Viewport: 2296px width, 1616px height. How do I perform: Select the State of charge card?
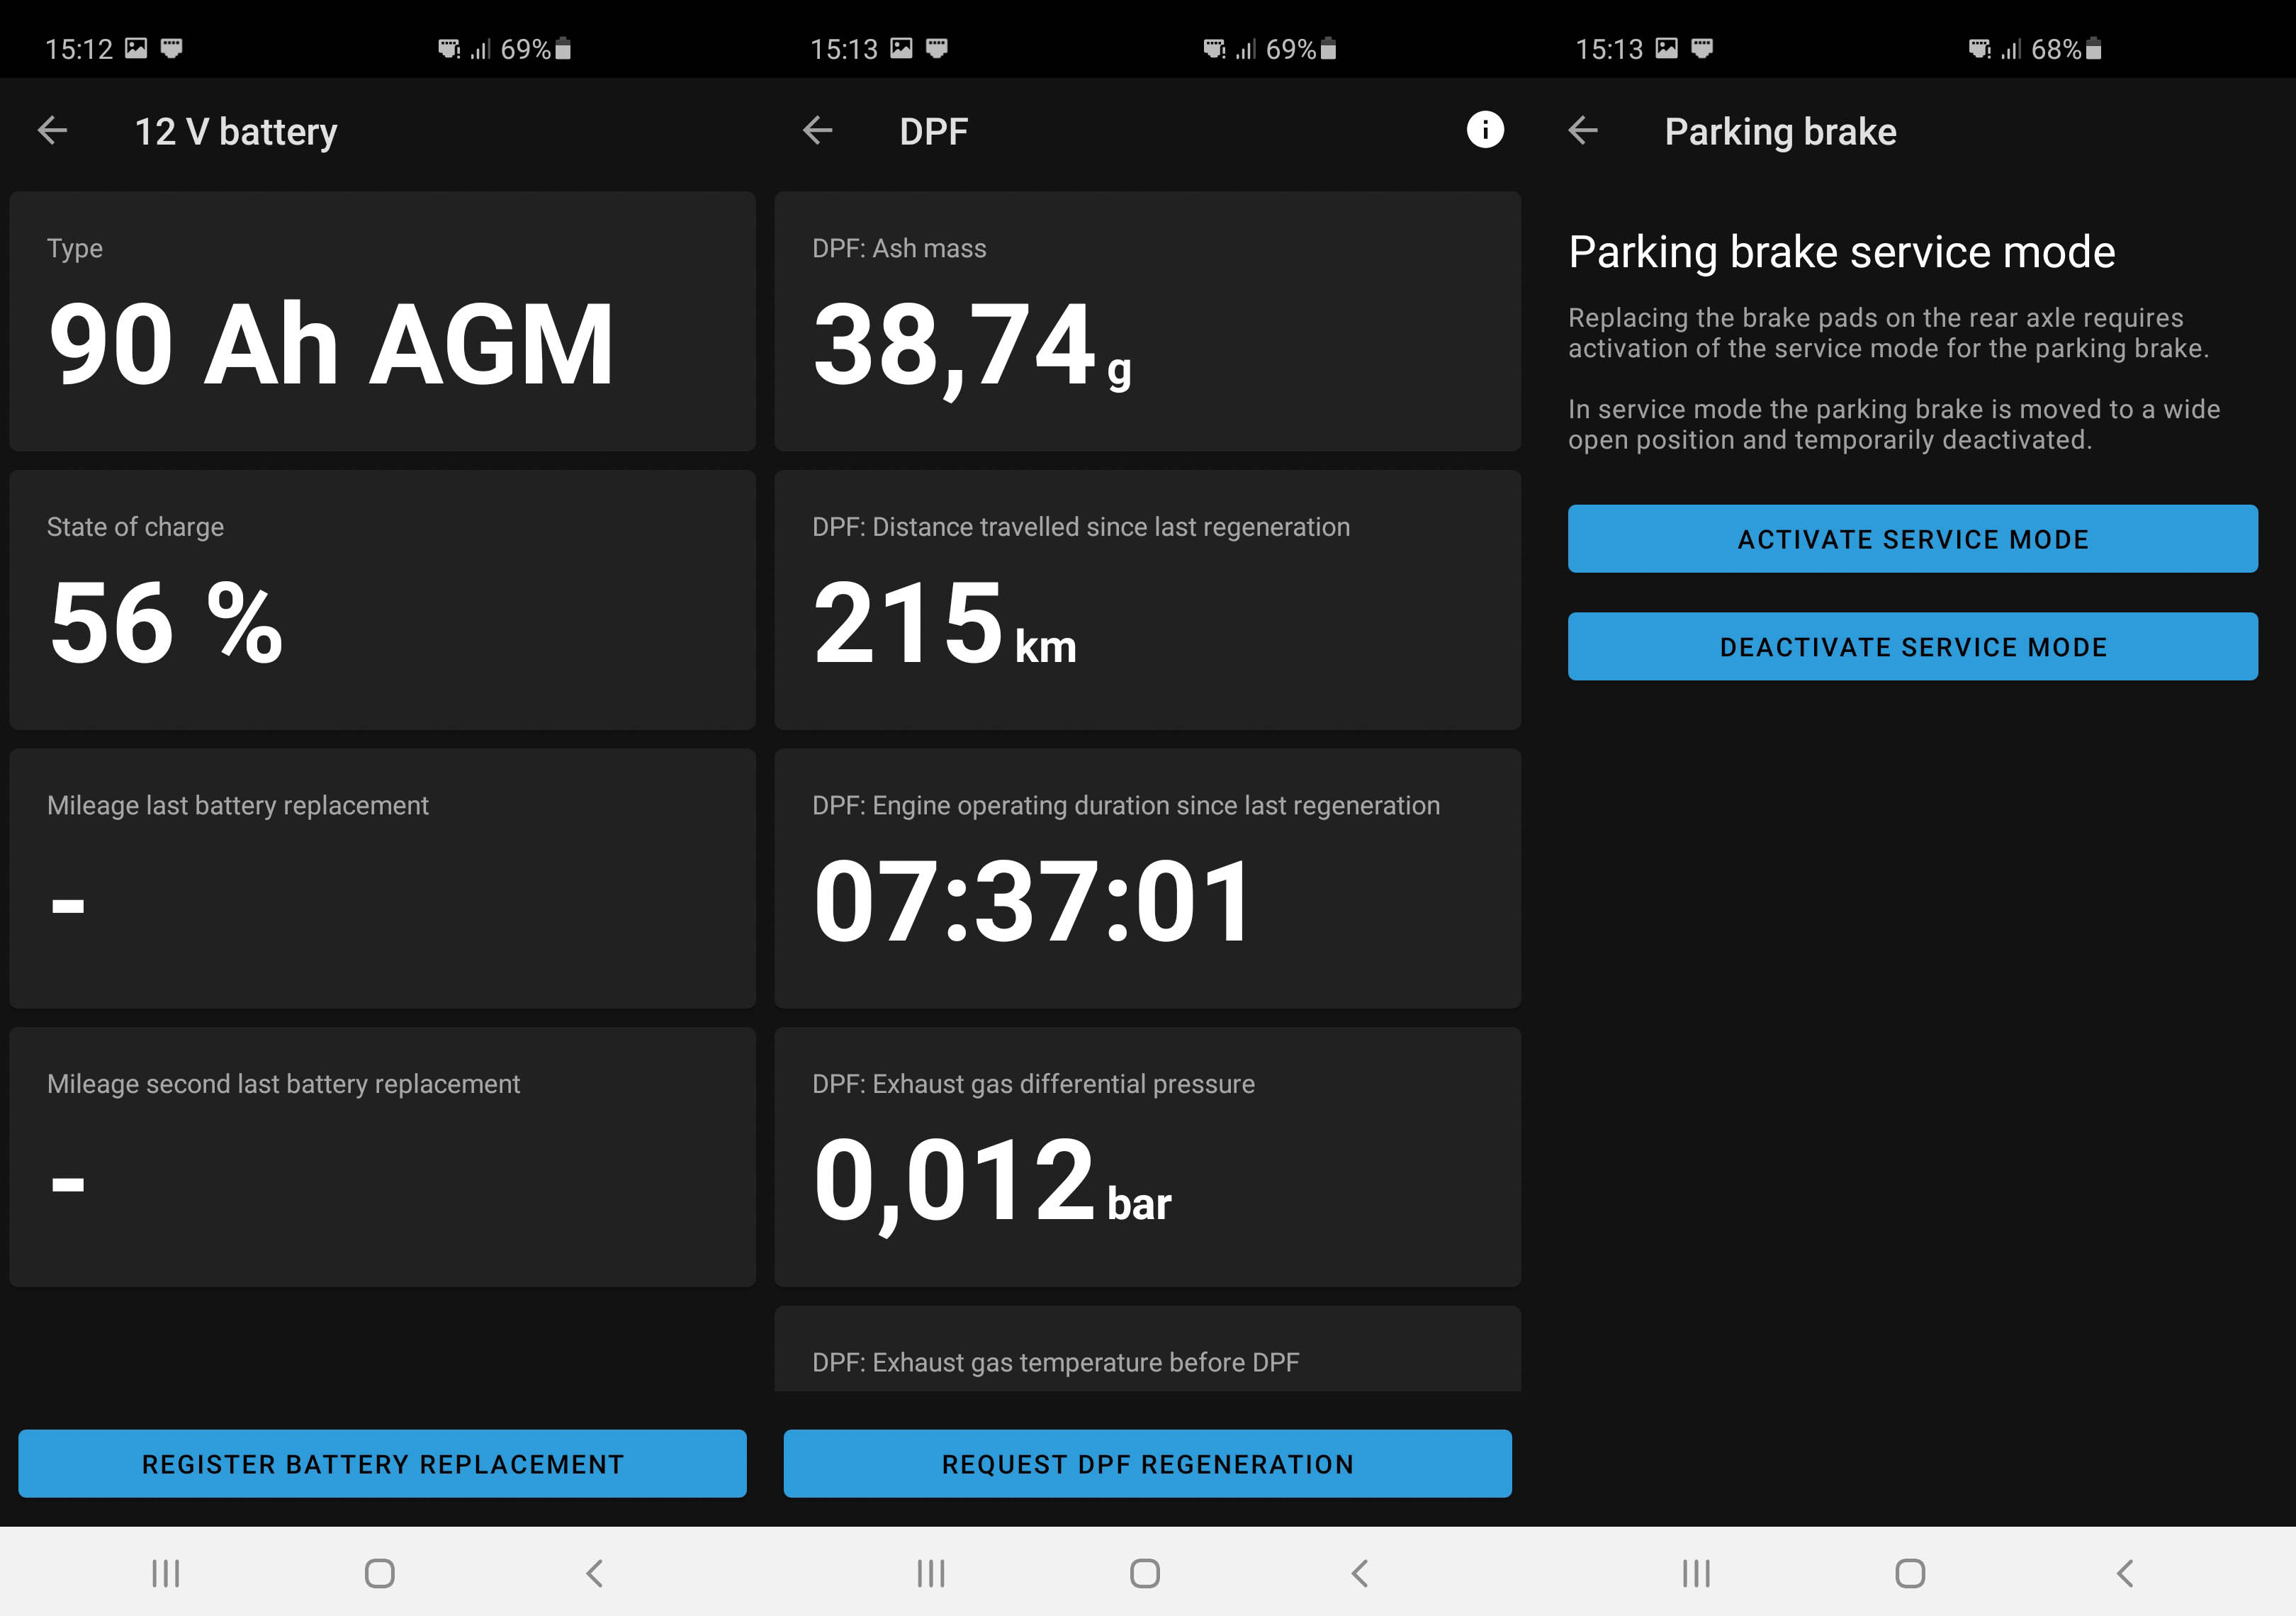pos(382,600)
